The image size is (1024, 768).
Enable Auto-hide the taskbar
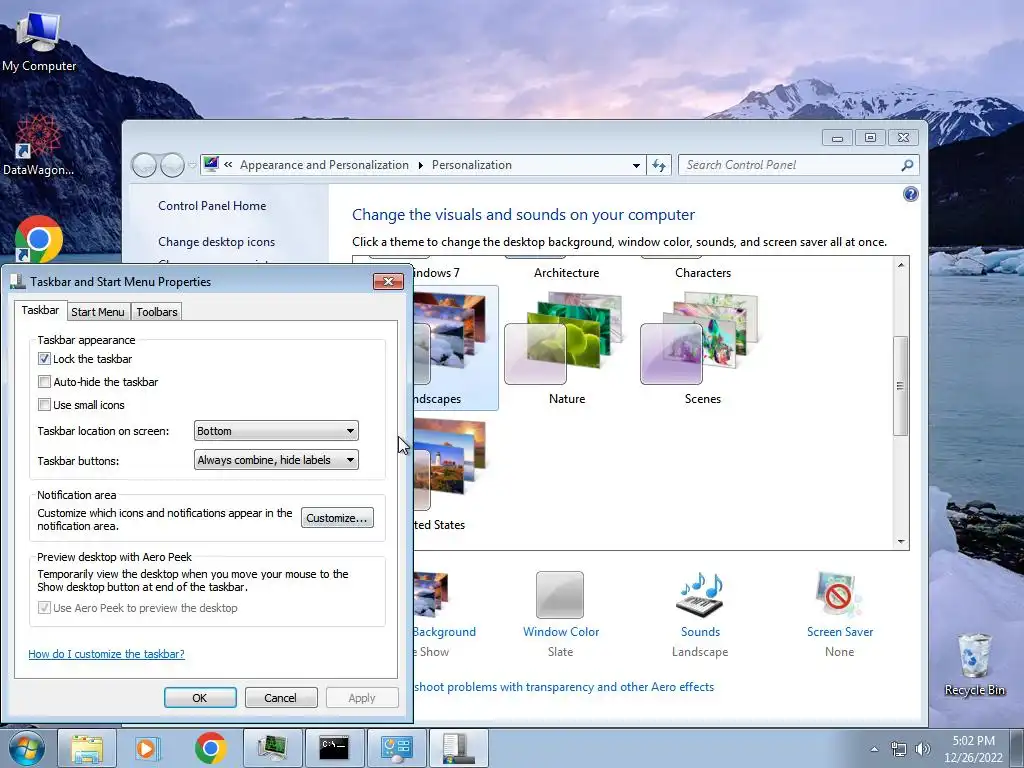(44, 381)
